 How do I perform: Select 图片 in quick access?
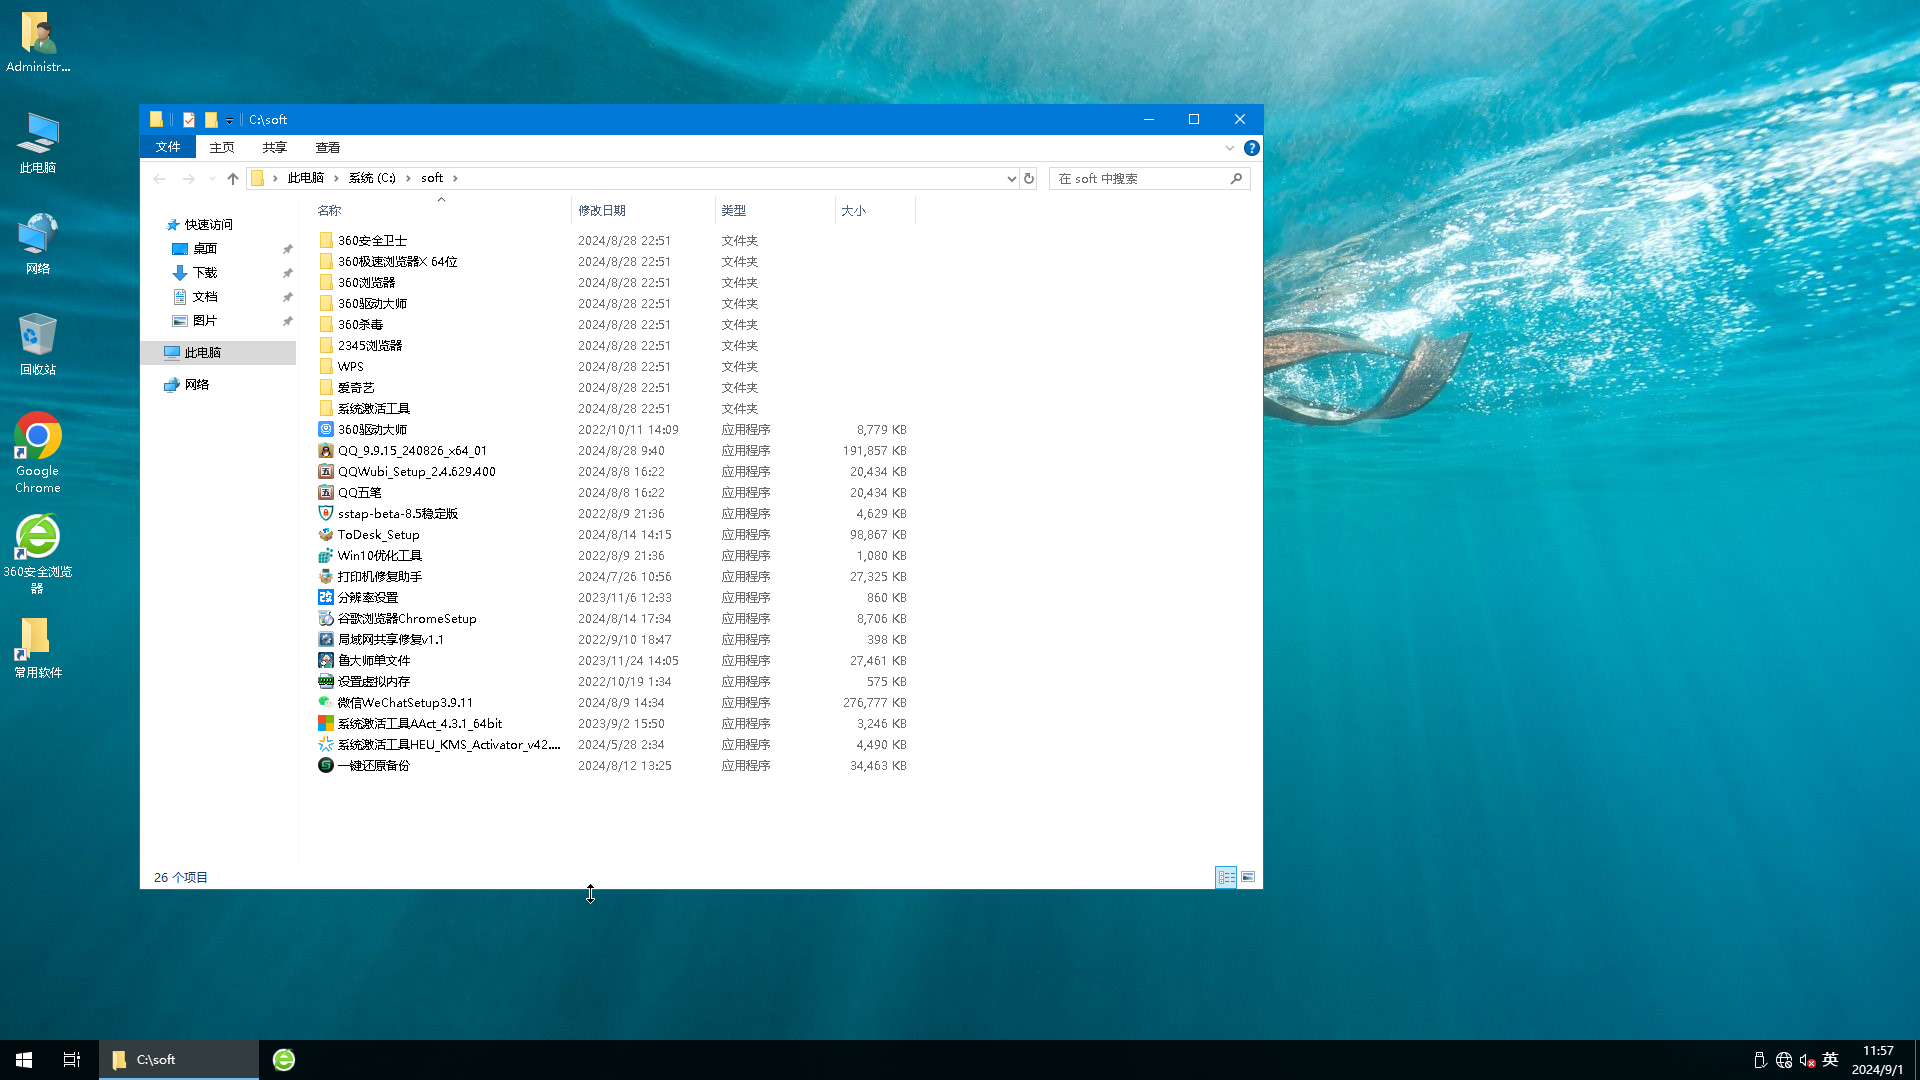205,320
